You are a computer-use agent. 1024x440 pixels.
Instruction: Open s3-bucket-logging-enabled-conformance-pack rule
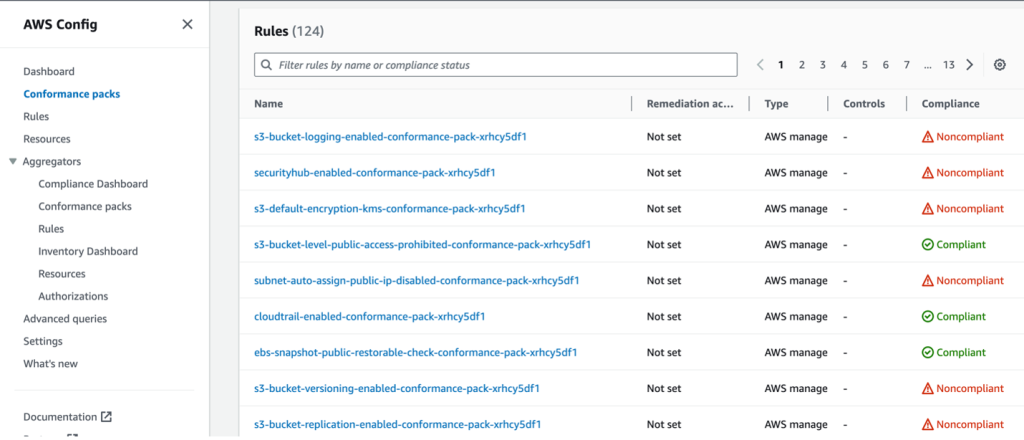tap(390, 137)
